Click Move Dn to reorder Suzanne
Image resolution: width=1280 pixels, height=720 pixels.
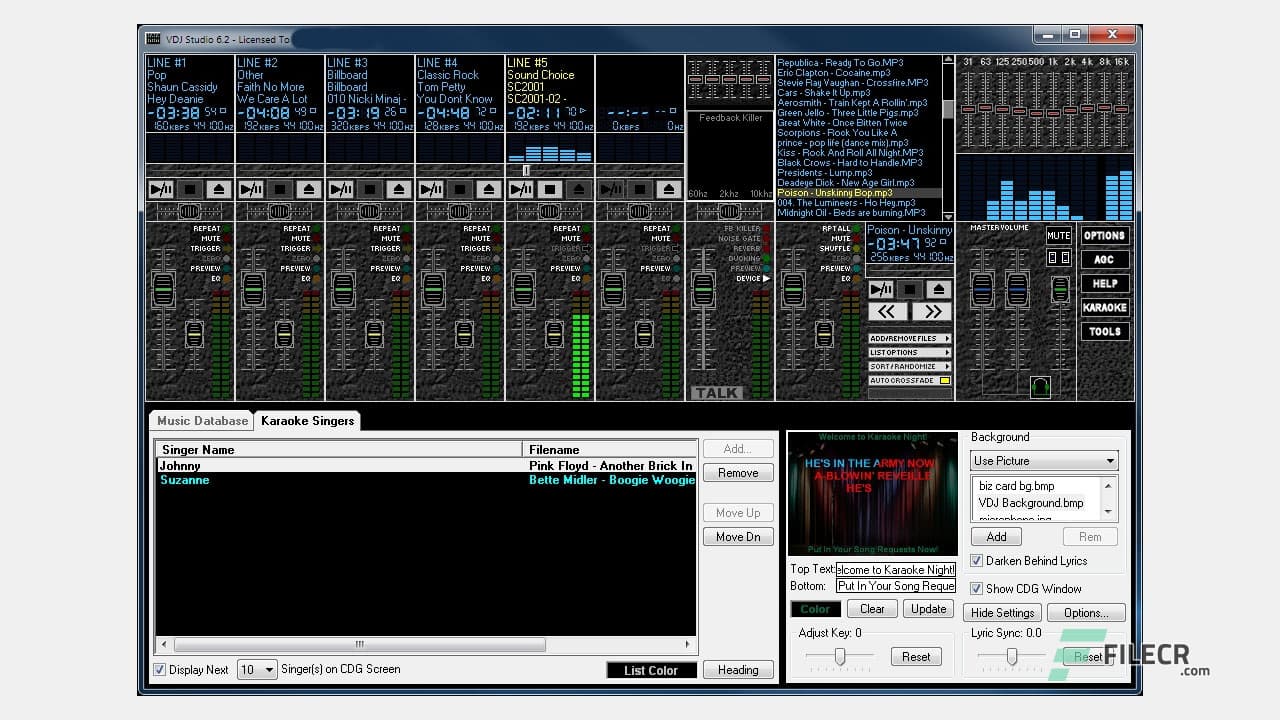click(x=737, y=537)
